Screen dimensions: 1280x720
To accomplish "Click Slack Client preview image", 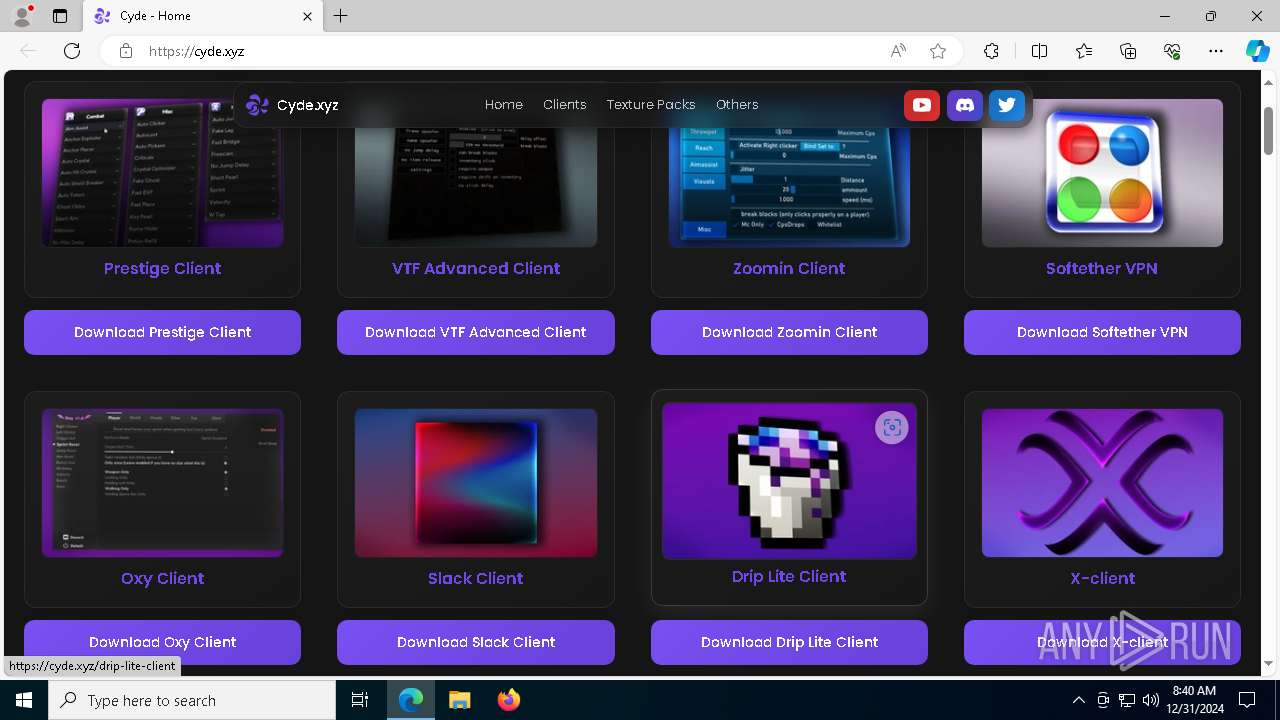I will 476,483.
